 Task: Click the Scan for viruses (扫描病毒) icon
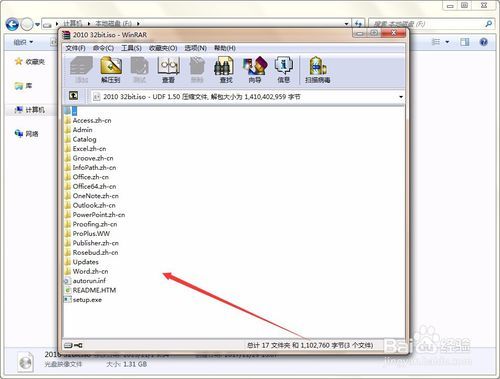(x=318, y=69)
